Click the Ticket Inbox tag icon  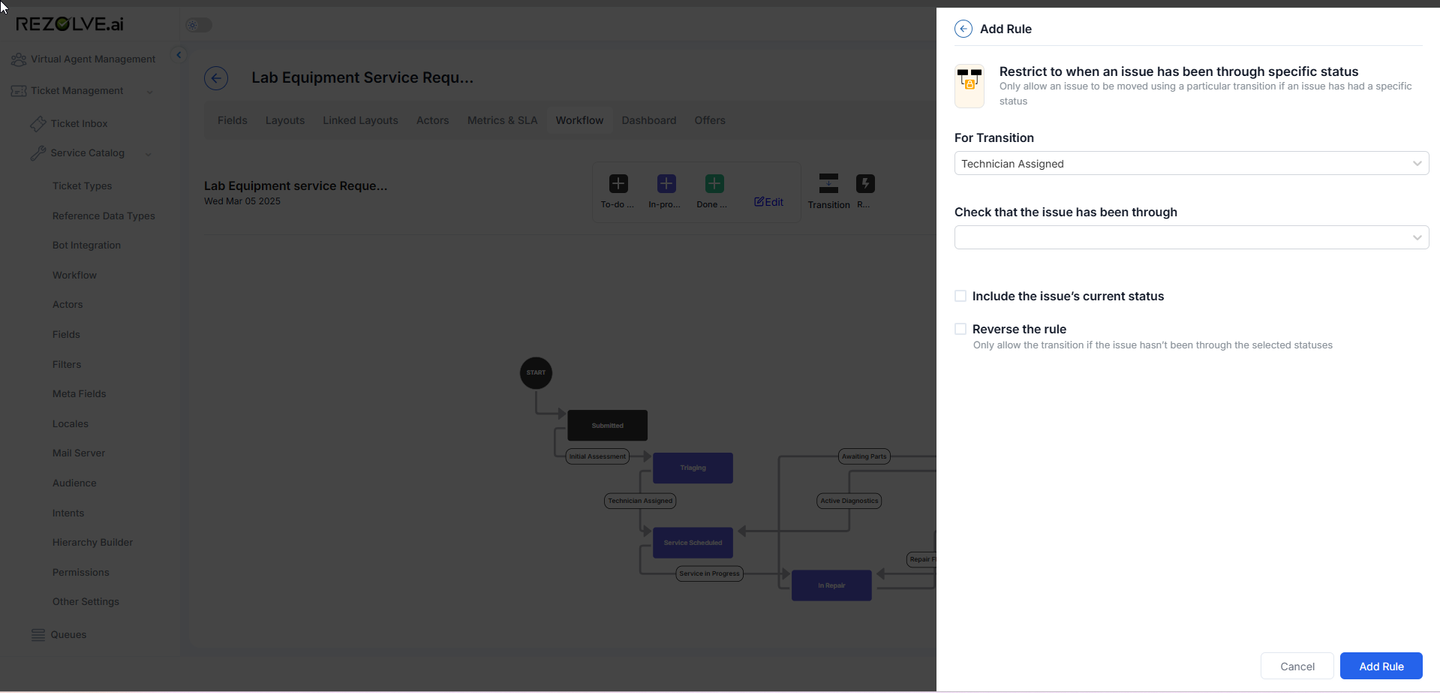38,124
